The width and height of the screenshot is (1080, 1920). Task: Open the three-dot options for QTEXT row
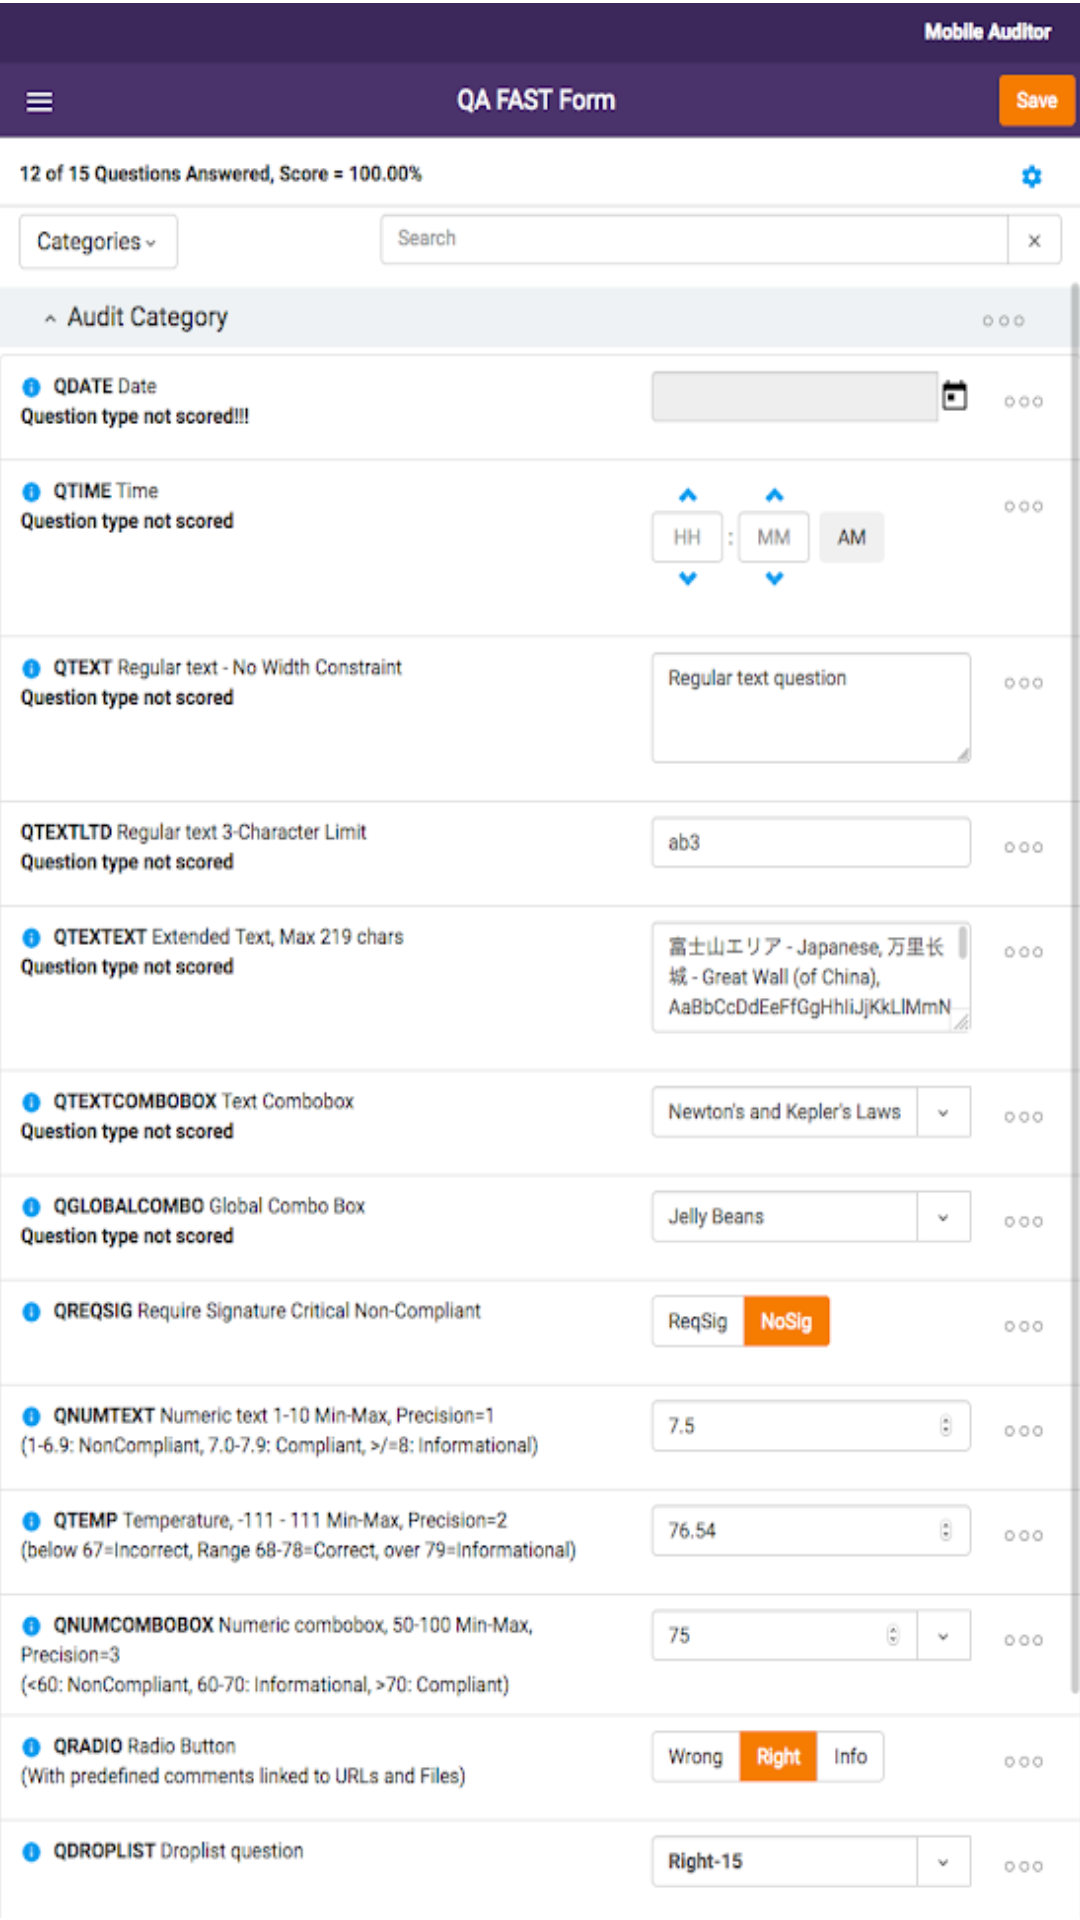(x=1023, y=683)
